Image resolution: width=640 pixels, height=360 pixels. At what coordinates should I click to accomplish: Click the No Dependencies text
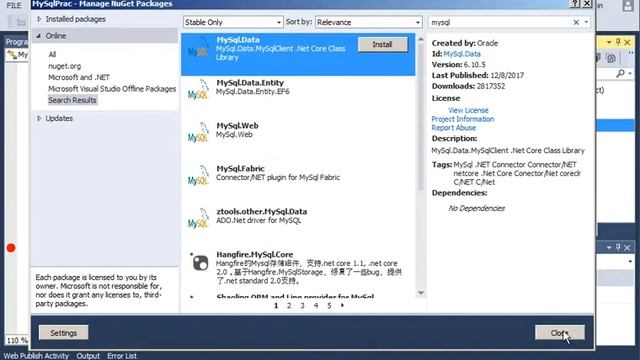tap(476, 208)
